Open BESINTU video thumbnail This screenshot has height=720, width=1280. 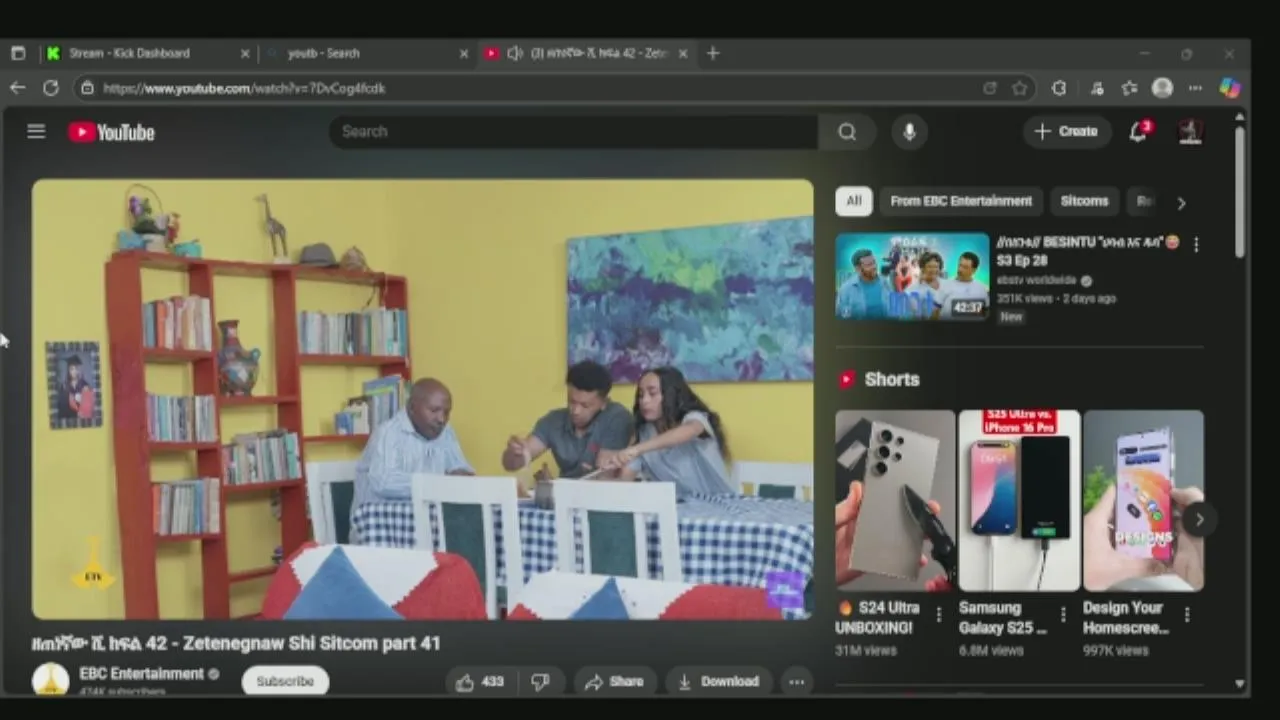[912, 276]
